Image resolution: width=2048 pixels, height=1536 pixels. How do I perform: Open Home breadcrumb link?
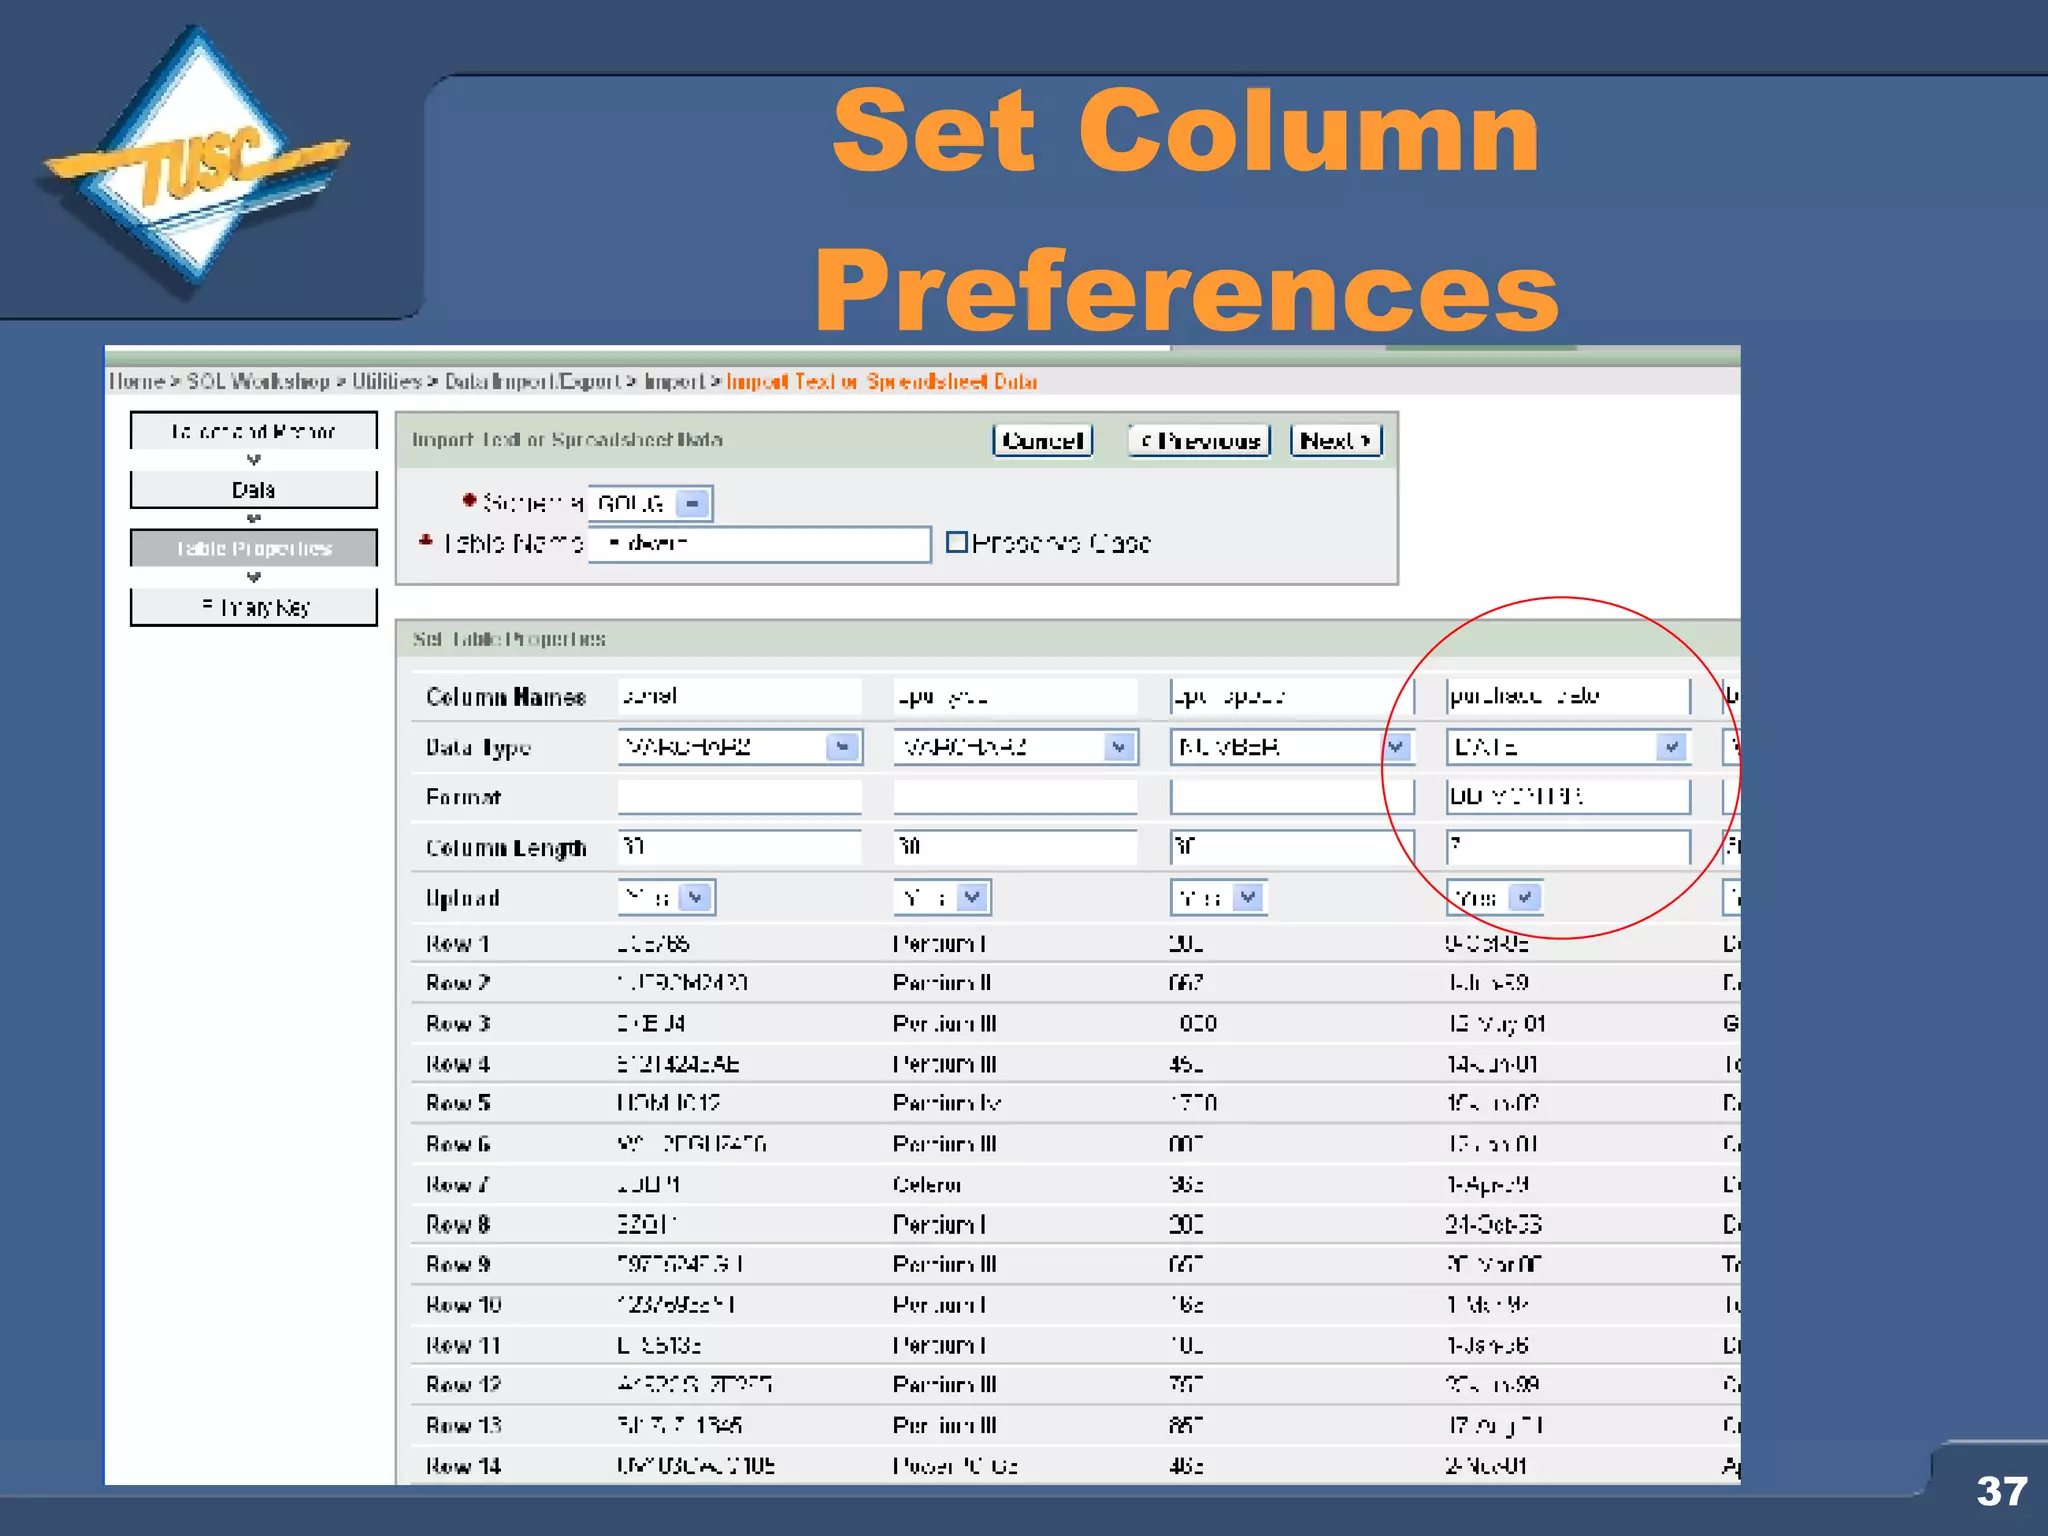point(136,381)
